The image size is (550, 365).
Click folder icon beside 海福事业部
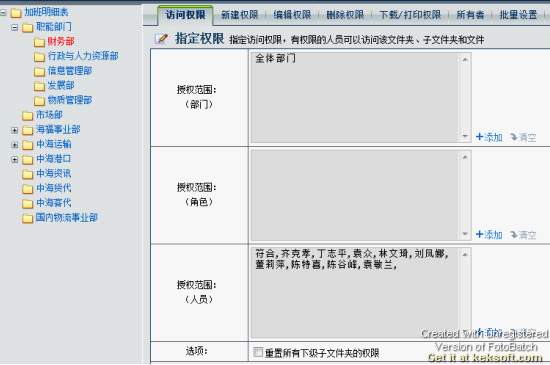27,130
